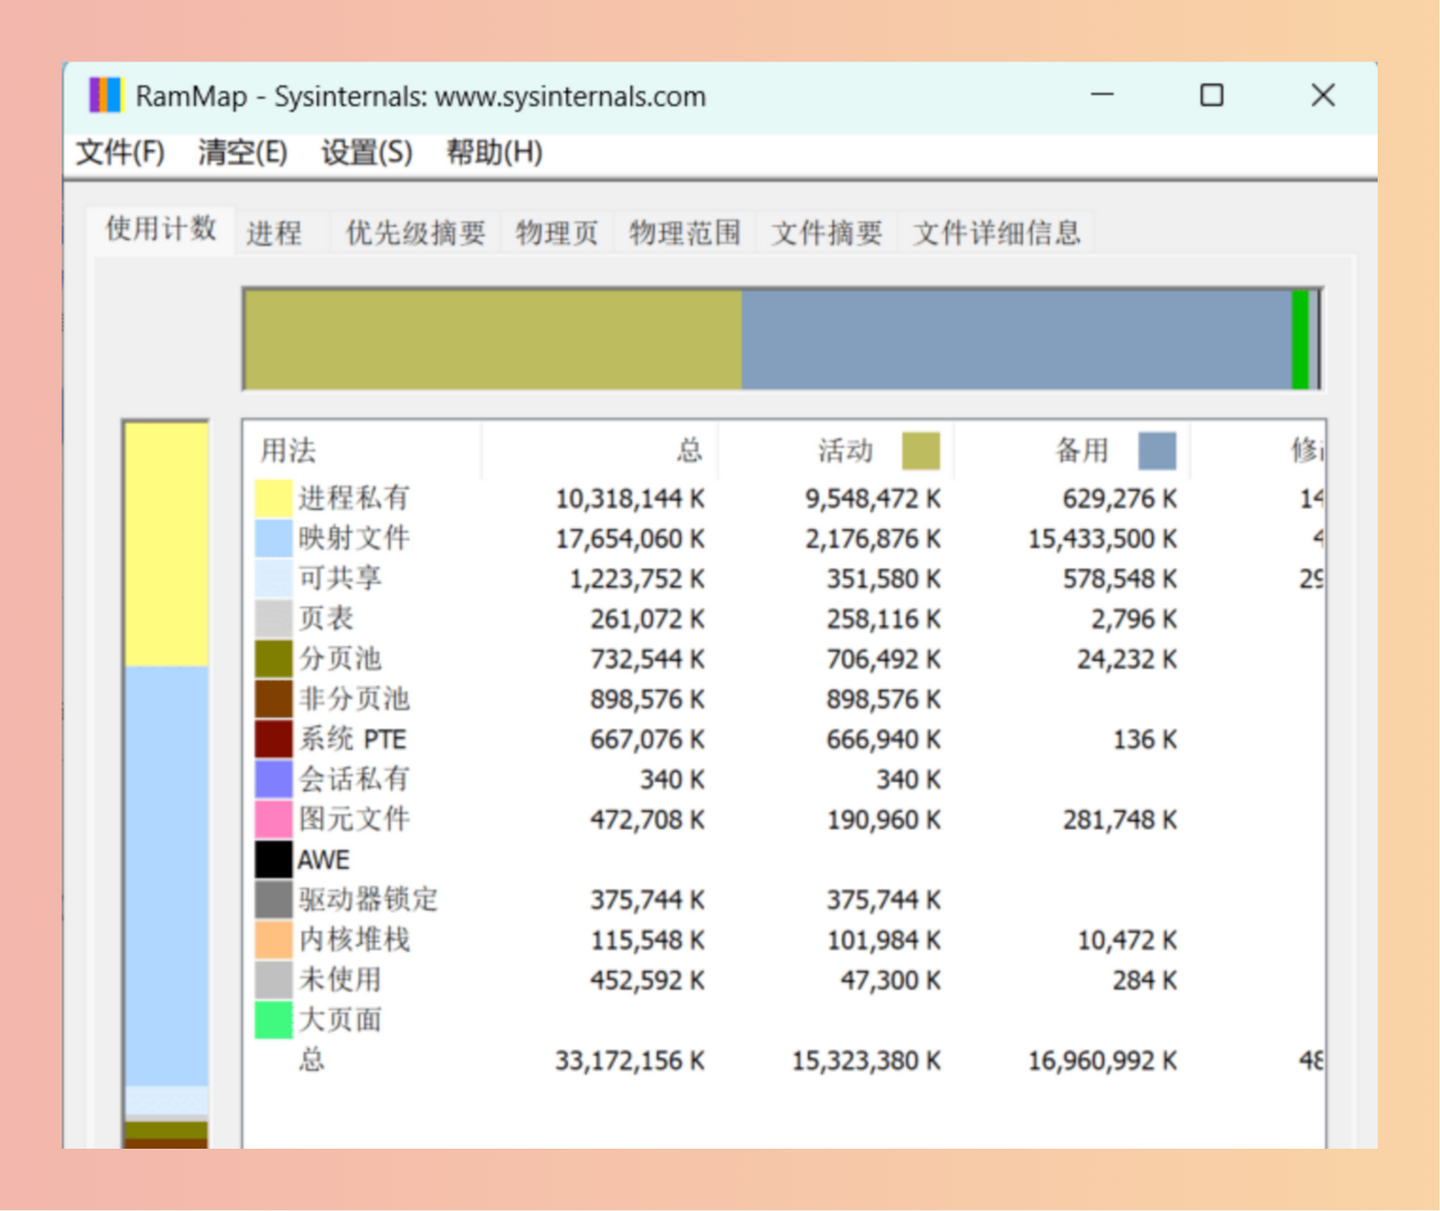Click the purple 会话私有 legend square

tap(272, 778)
